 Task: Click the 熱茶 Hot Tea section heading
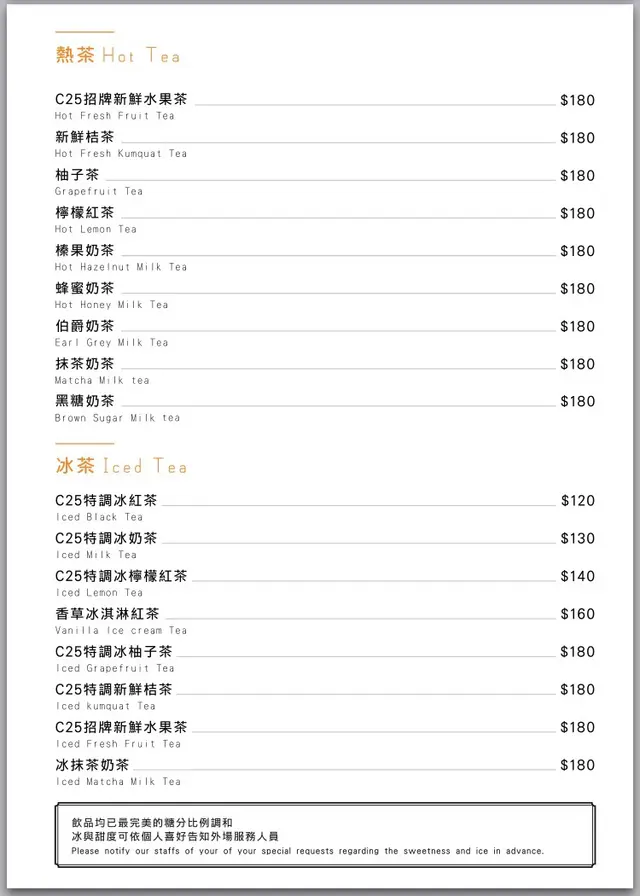pyautogui.click(x=118, y=55)
